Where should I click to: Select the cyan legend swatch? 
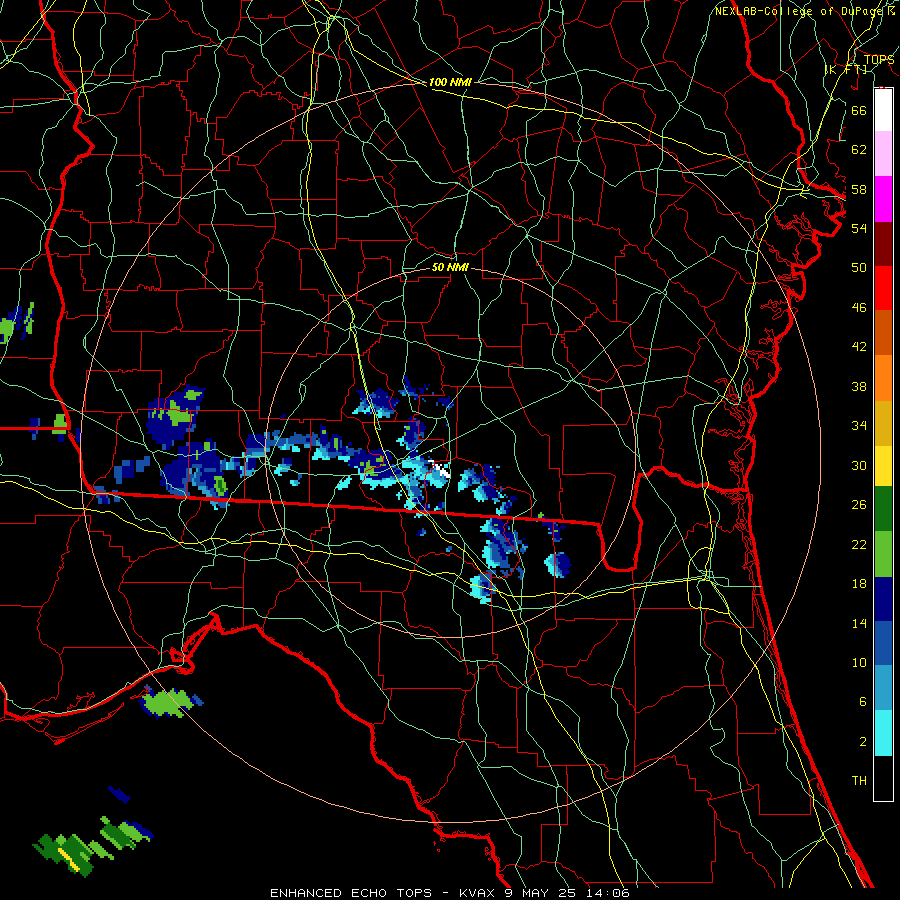(x=883, y=733)
